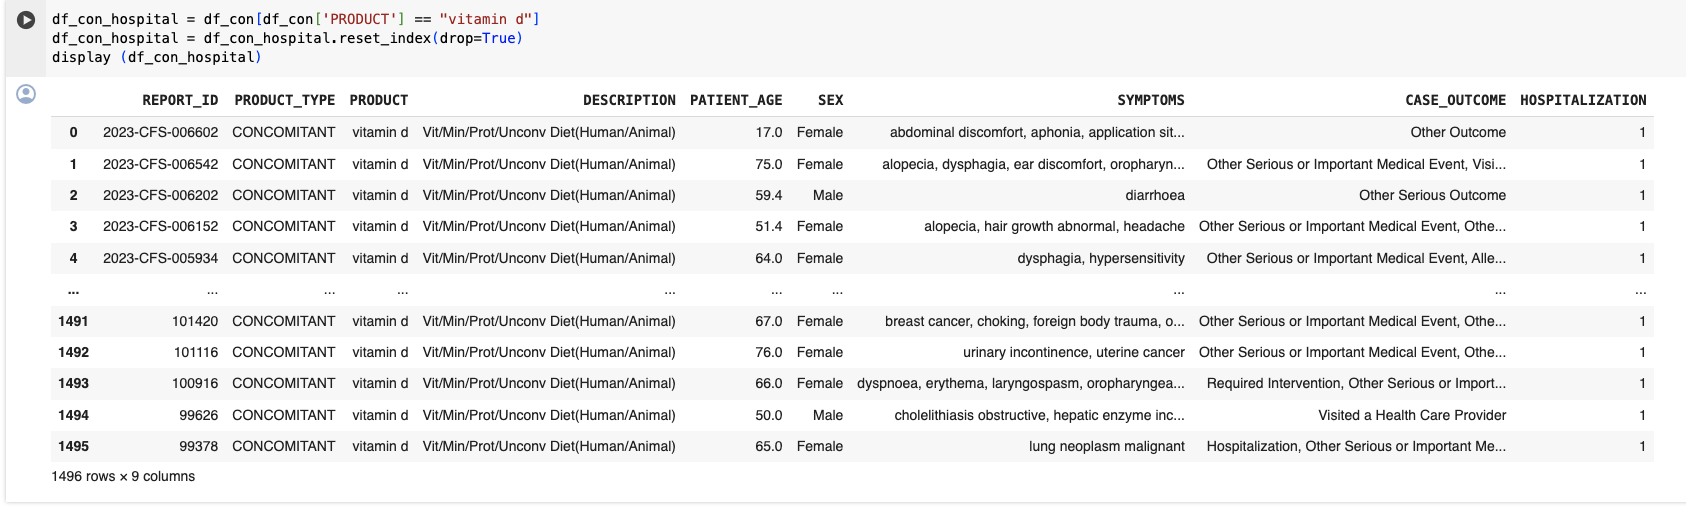
Task: Select report ID 99626 cell
Action: [199, 415]
